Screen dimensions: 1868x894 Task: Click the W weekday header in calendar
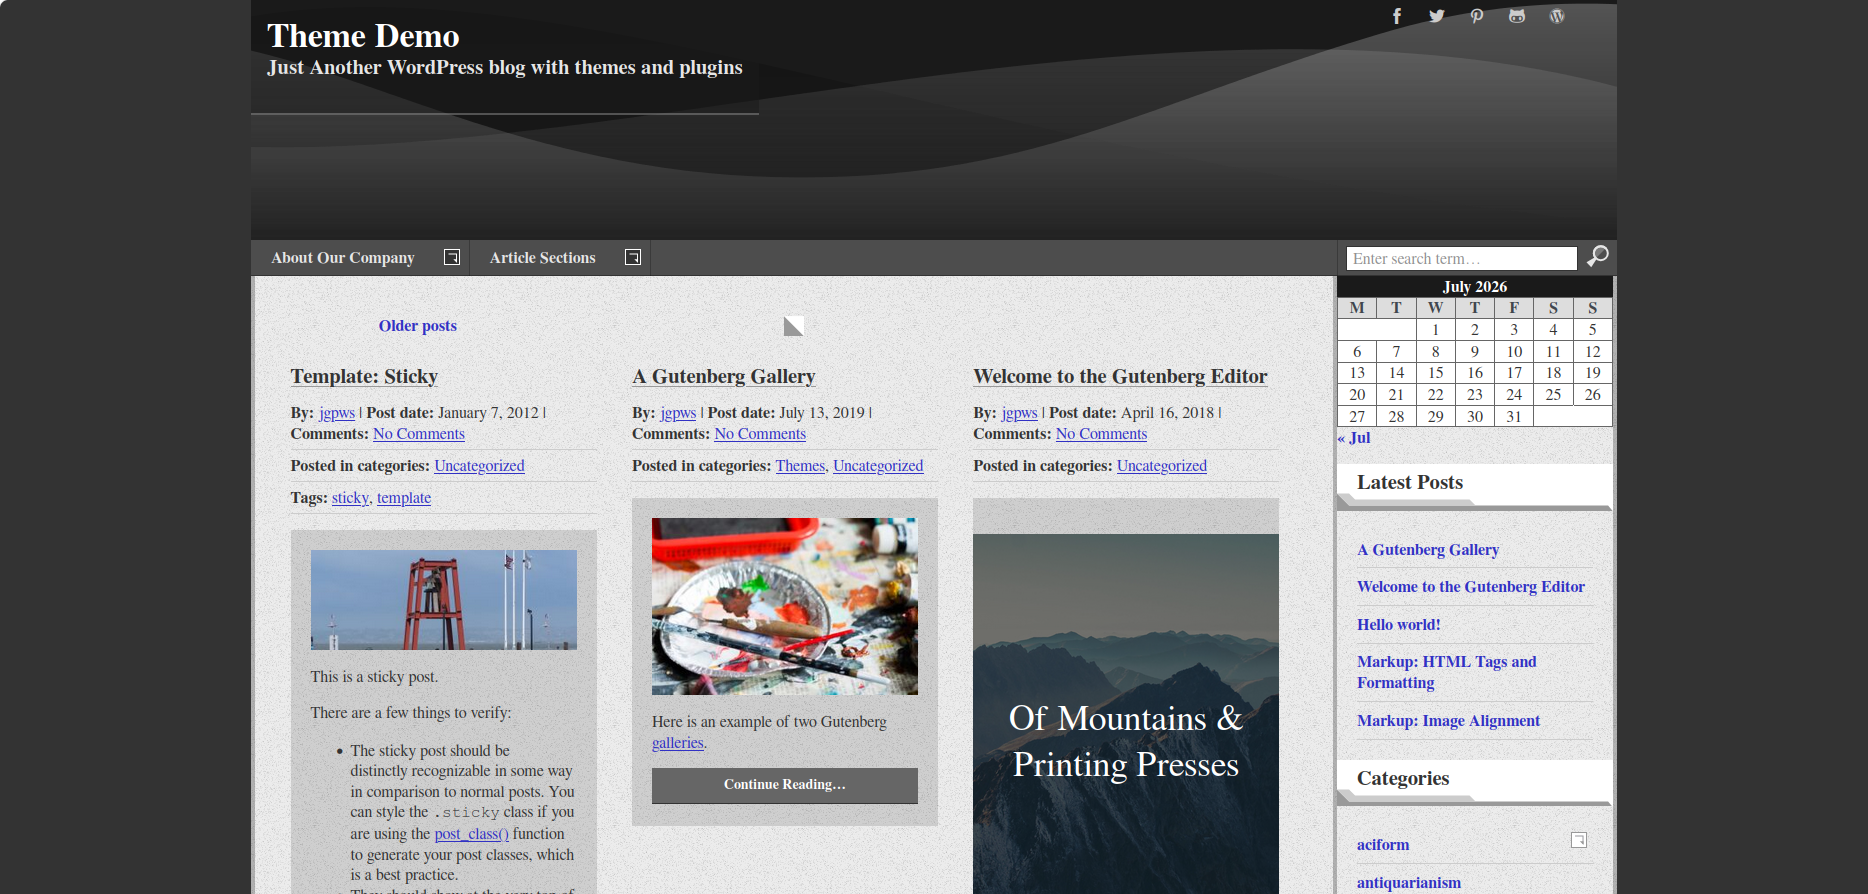coord(1436,308)
